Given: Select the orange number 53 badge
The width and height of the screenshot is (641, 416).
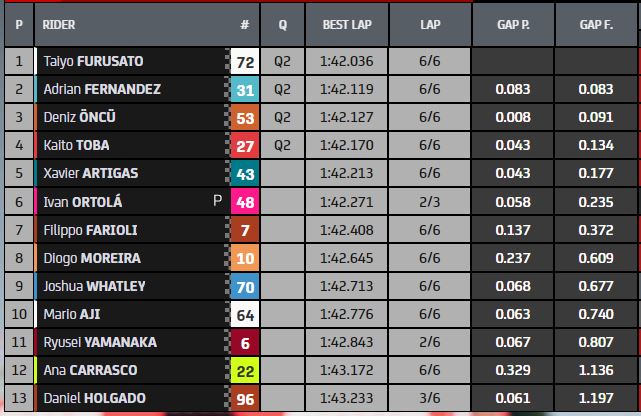Looking at the screenshot, I should click(245, 117).
